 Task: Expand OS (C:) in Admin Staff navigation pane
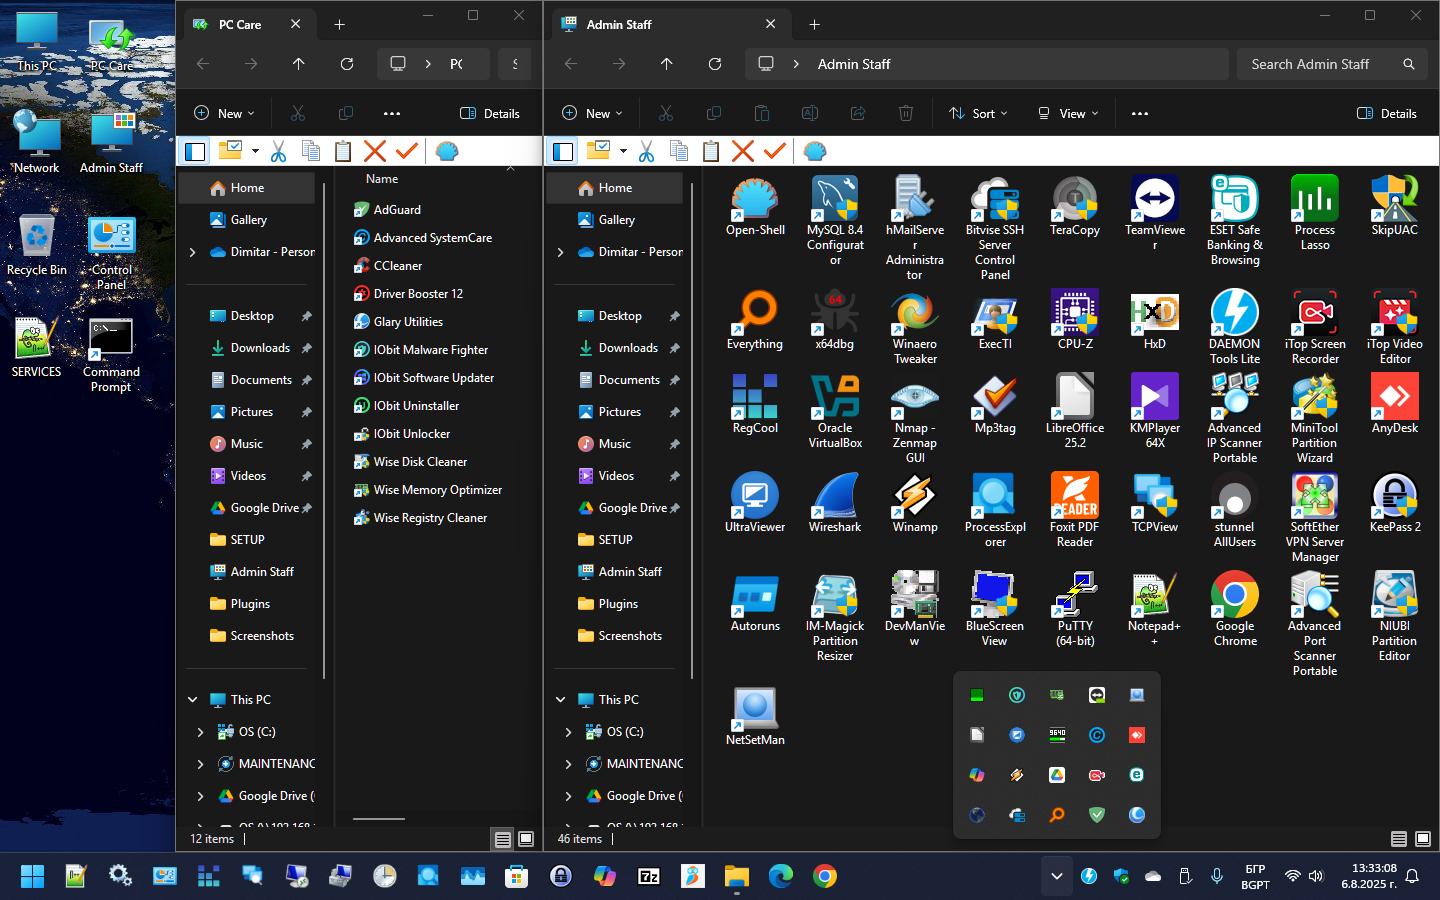[x=569, y=732]
